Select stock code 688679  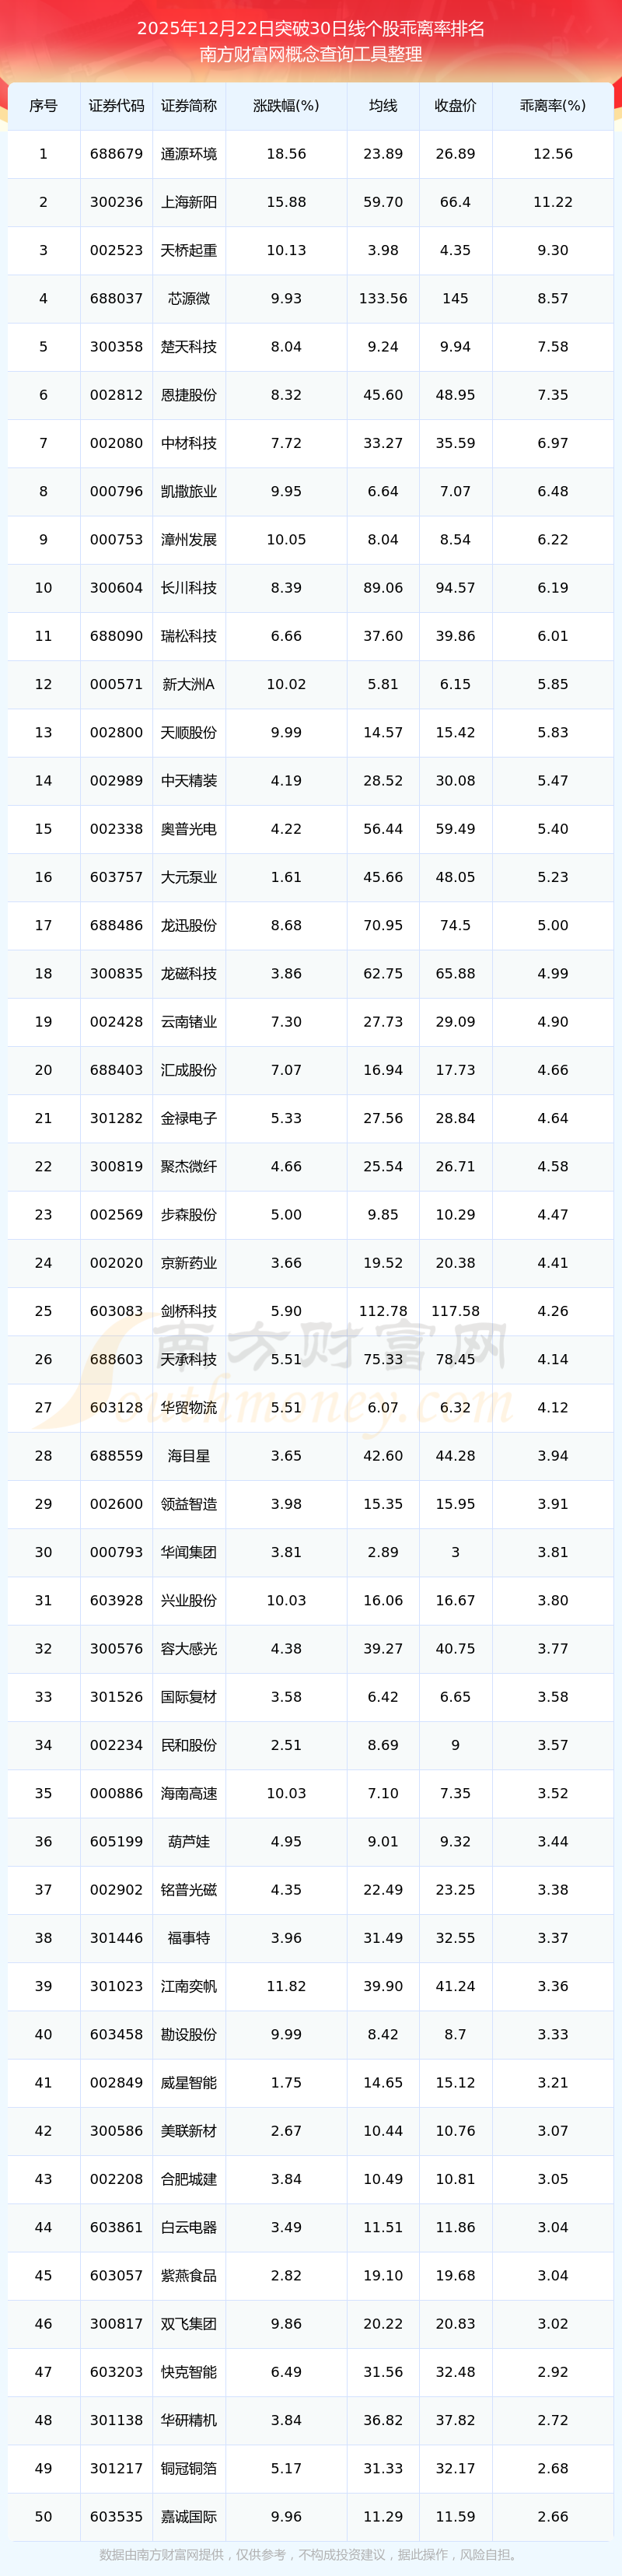tap(116, 154)
